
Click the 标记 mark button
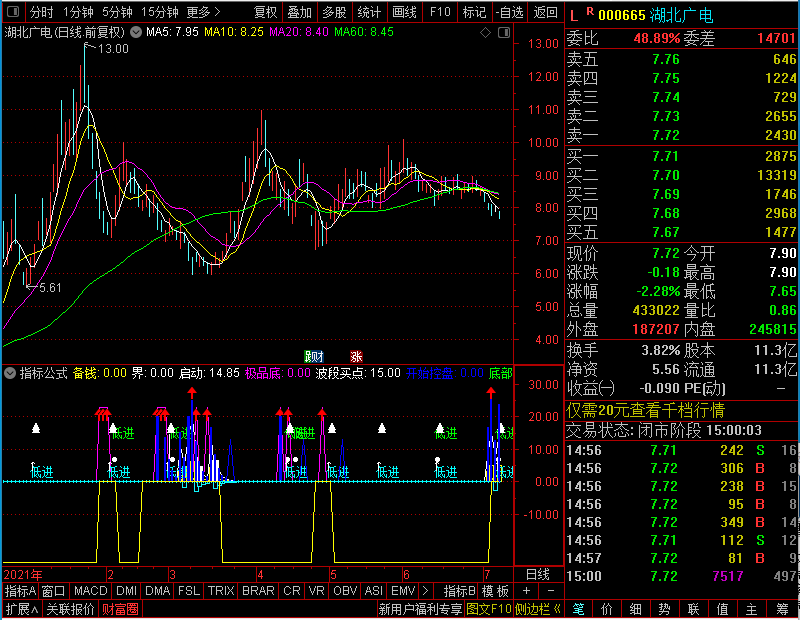[x=474, y=12]
